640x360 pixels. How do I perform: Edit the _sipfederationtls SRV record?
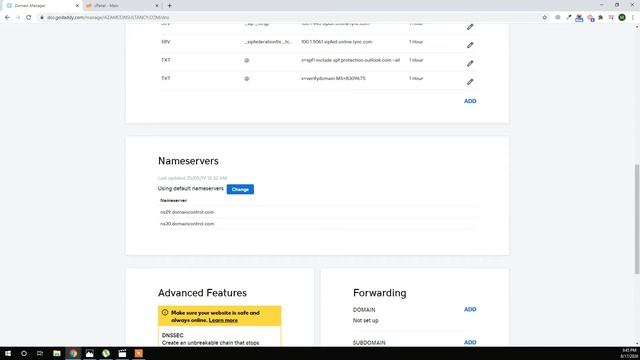point(470,45)
